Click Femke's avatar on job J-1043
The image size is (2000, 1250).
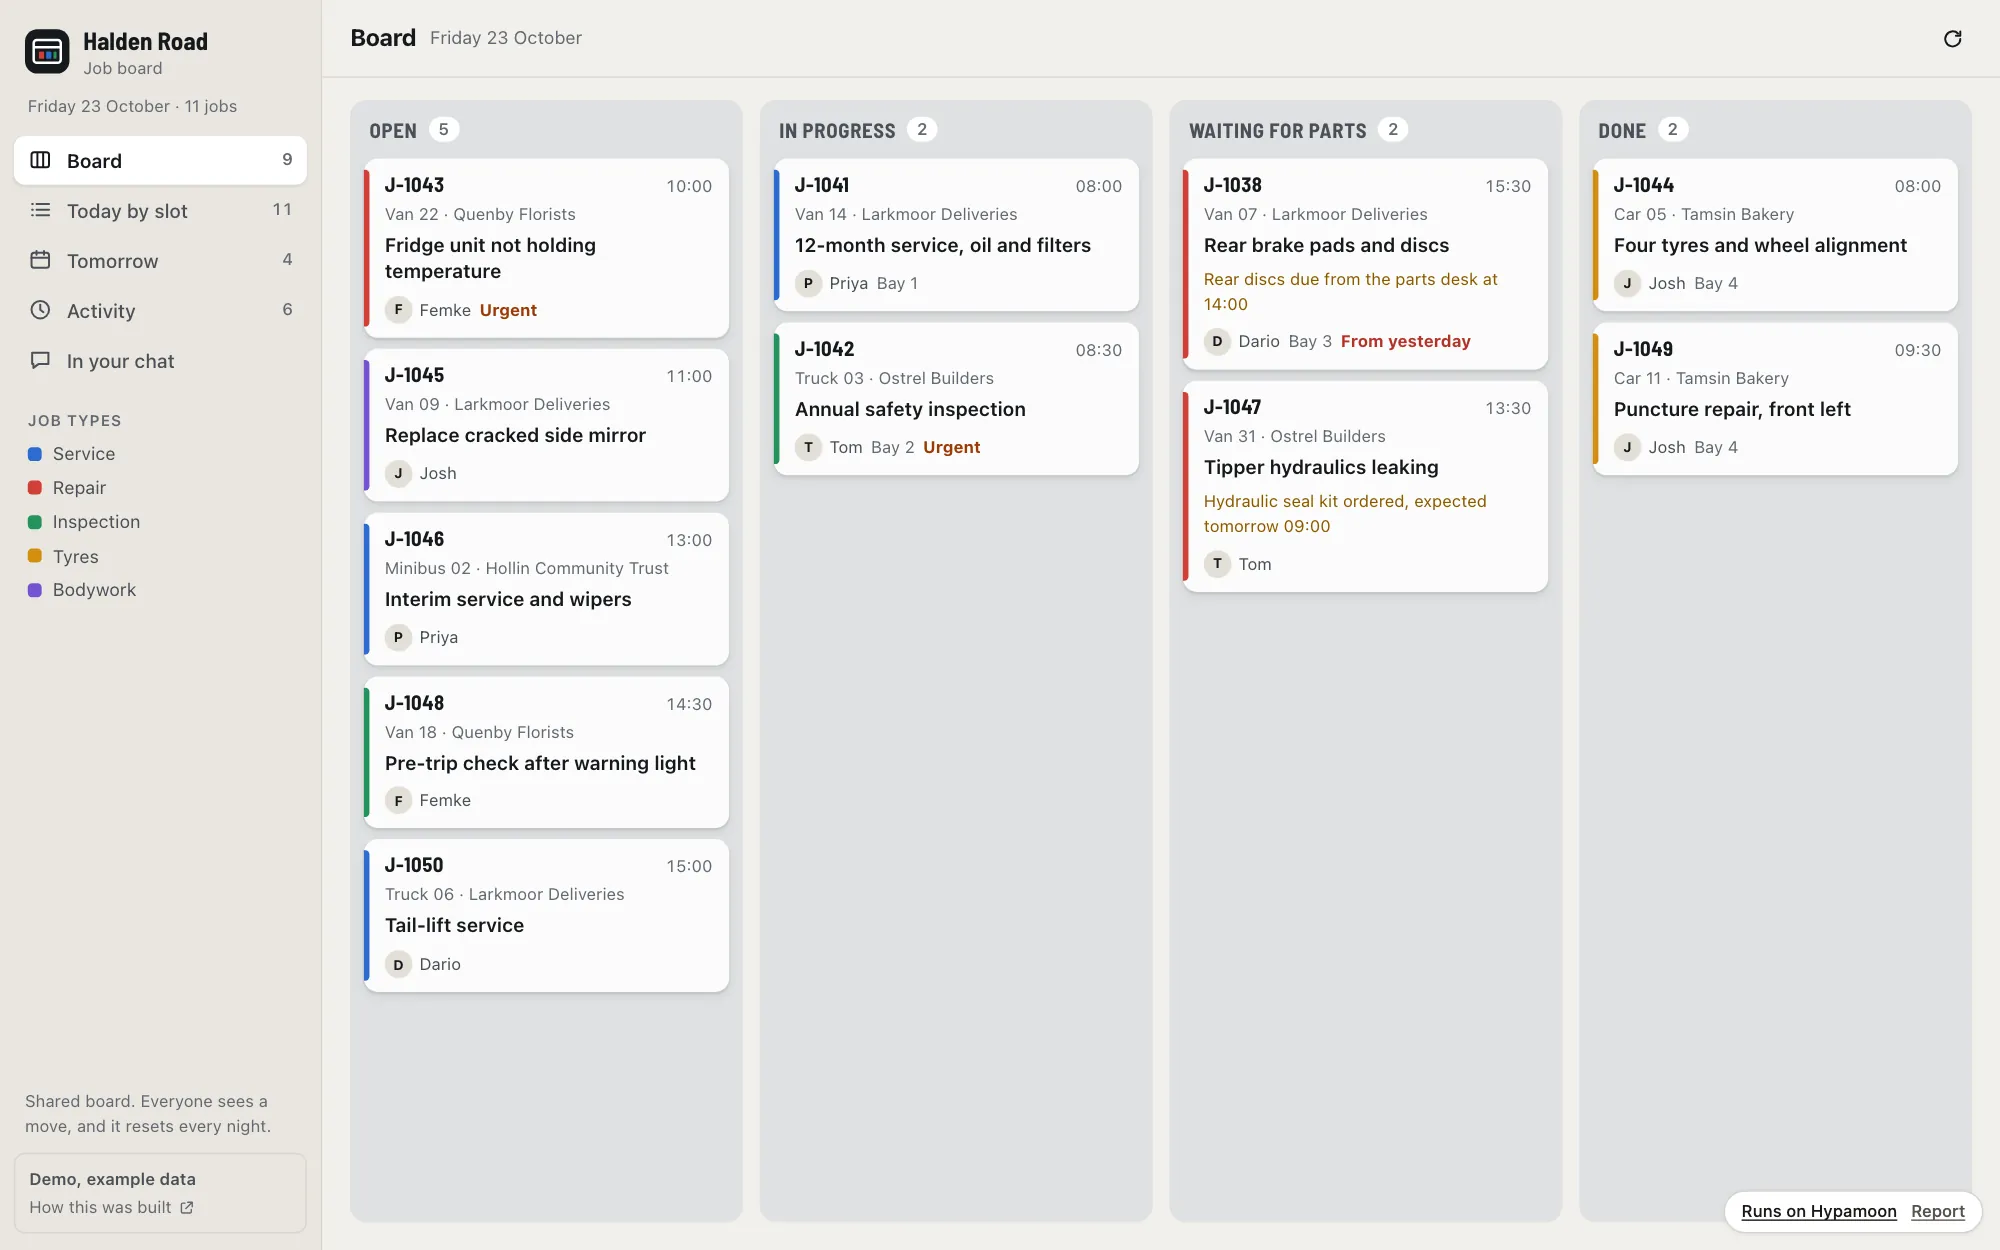point(398,310)
